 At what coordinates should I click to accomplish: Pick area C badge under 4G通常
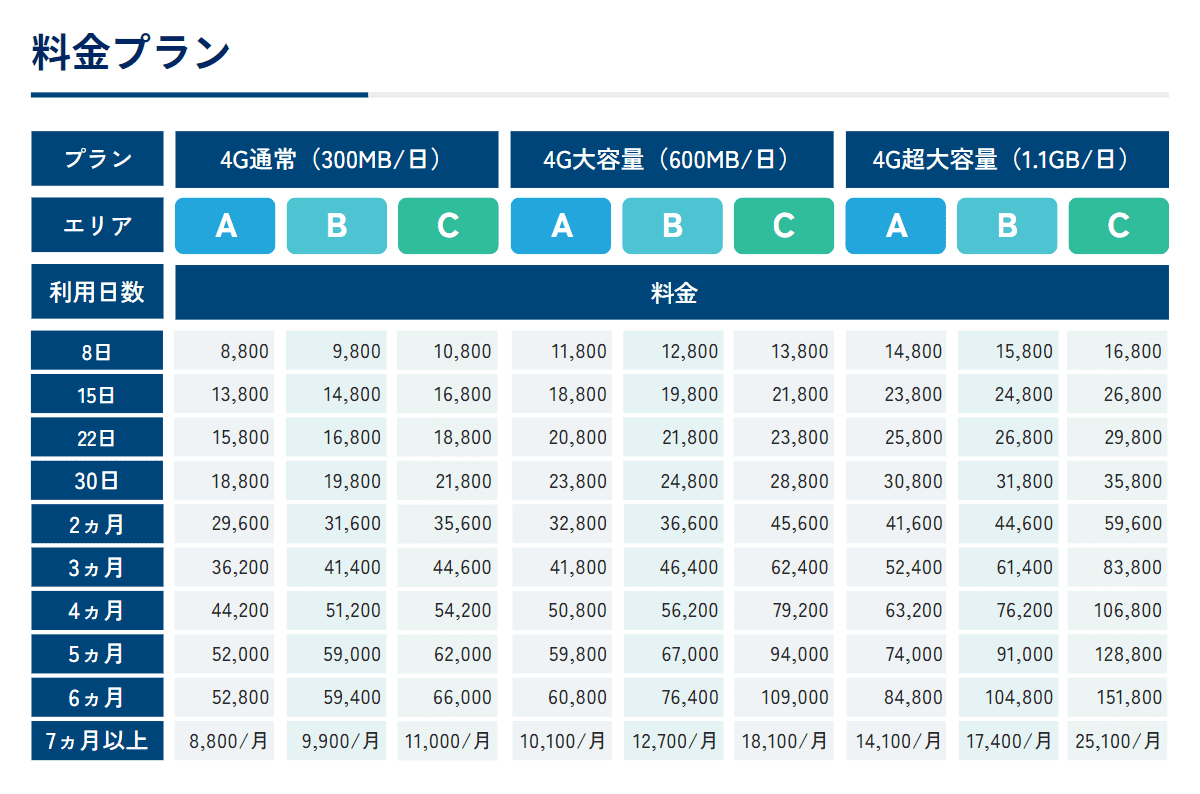[448, 226]
